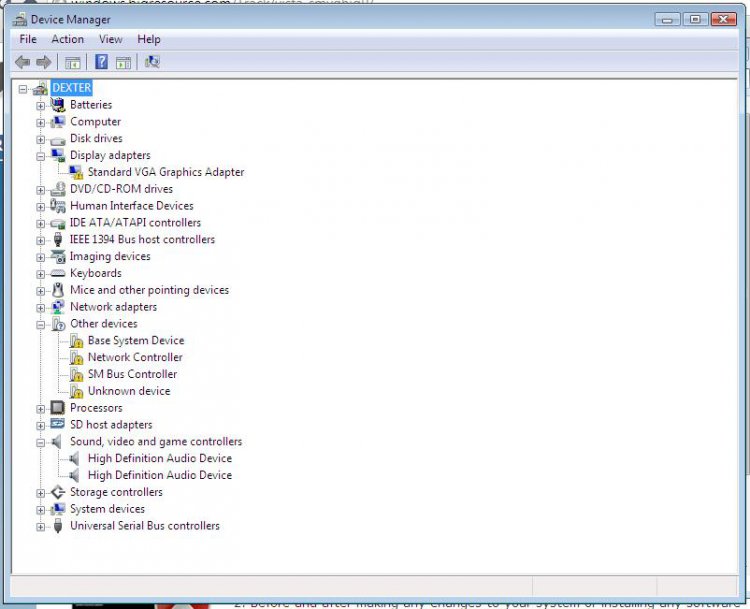Viewport: 750px width, 609px height.
Task: Open the View menu
Action: [x=110, y=39]
